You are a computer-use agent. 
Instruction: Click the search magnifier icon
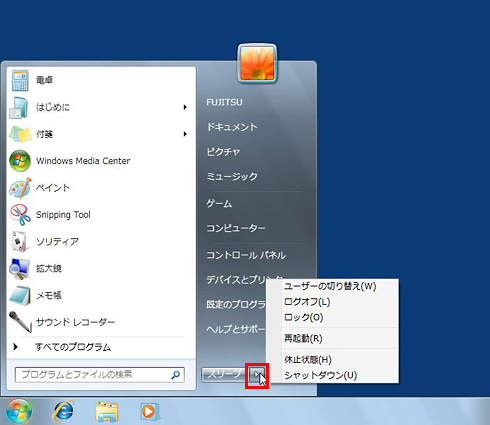point(176,375)
